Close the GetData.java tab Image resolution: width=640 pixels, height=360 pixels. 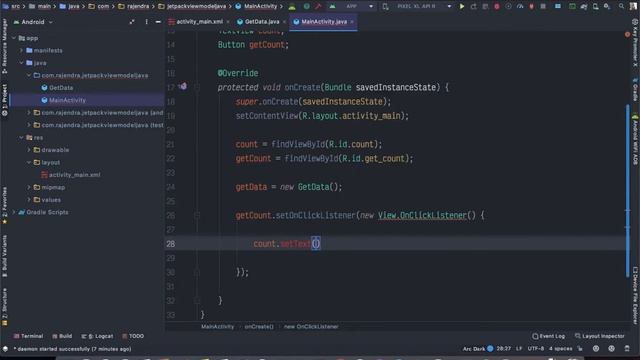pyautogui.click(x=284, y=22)
